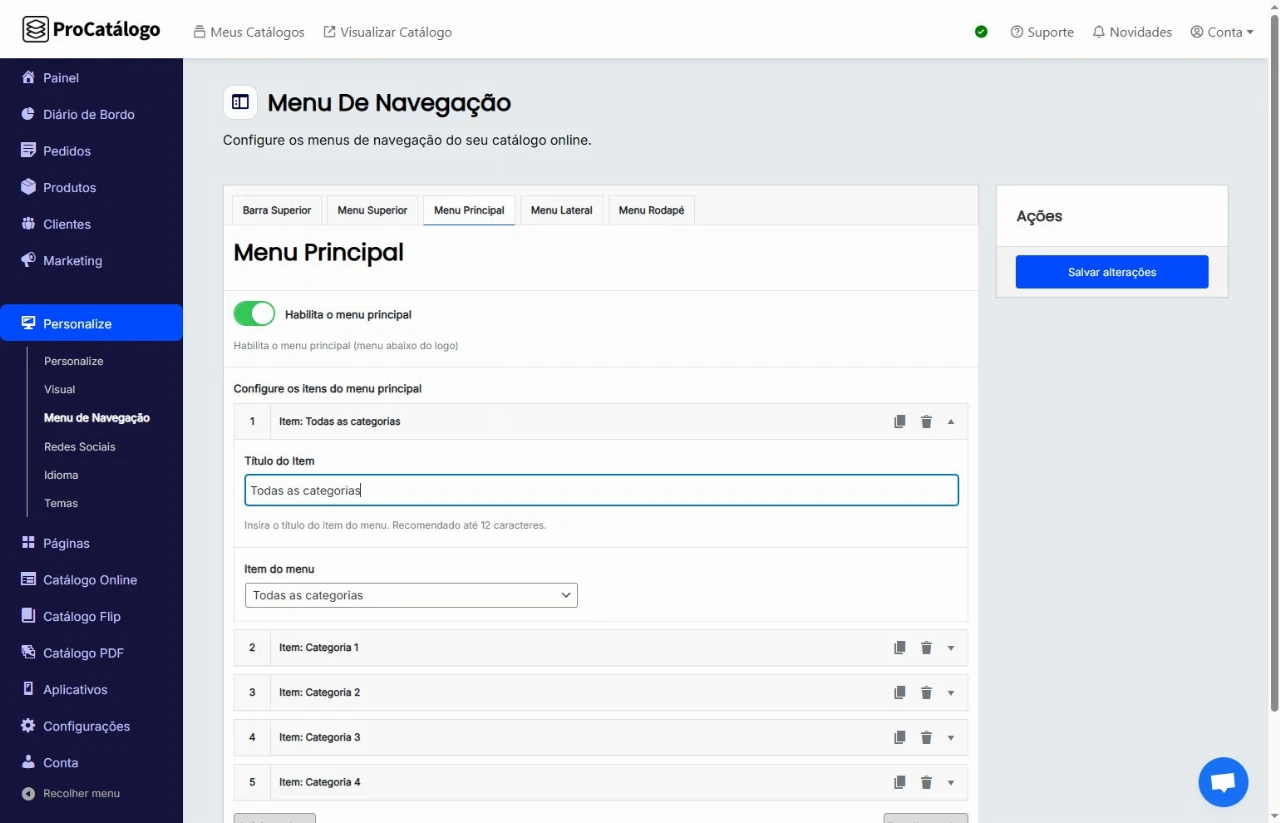The height and width of the screenshot is (823, 1280).
Task: Open Redes Sociais in sidebar submenu
Action: [x=80, y=447]
